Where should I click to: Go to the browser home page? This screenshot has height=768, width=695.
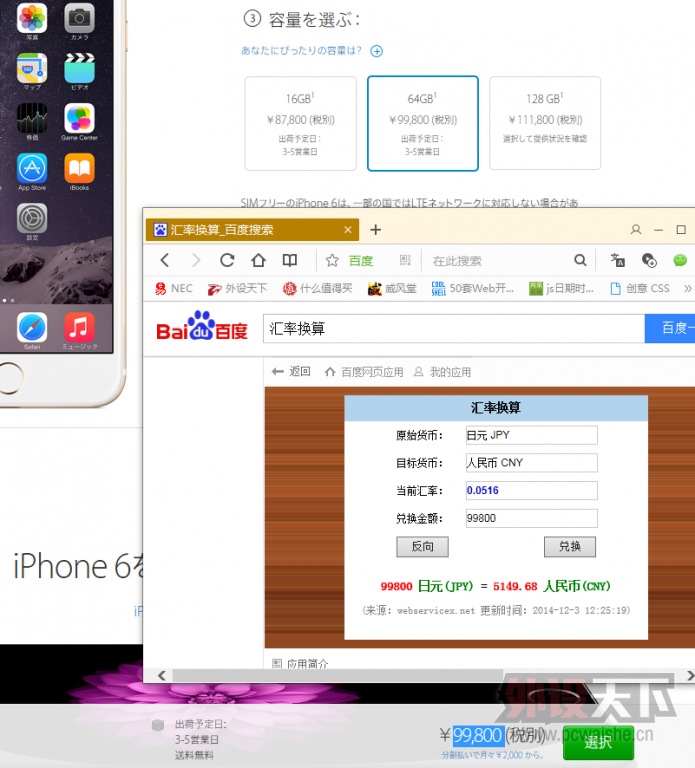pyautogui.click(x=259, y=260)
